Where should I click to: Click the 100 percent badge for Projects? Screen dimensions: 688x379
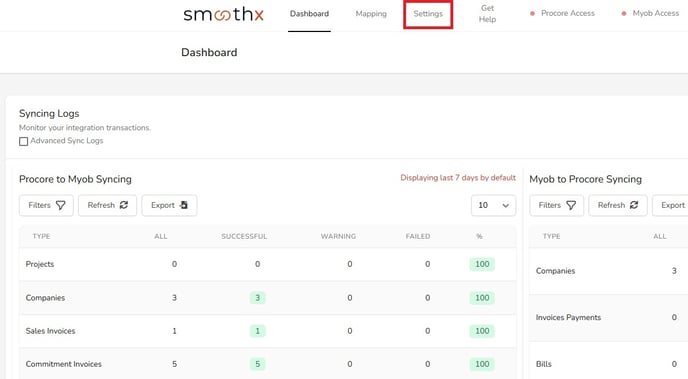click(x=482, y=264)
